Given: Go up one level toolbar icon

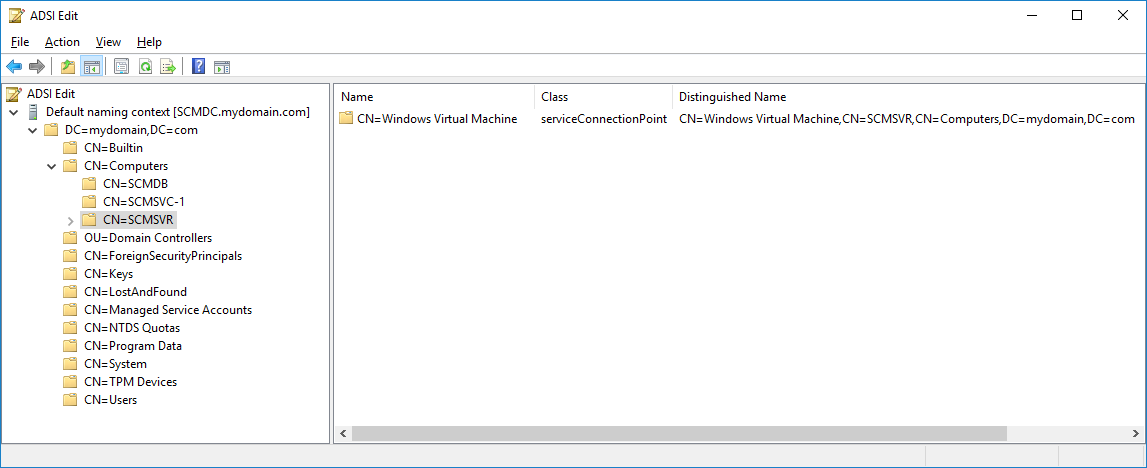Looking at the screenshot, I should pyautogui.click(x=68, y=67).
